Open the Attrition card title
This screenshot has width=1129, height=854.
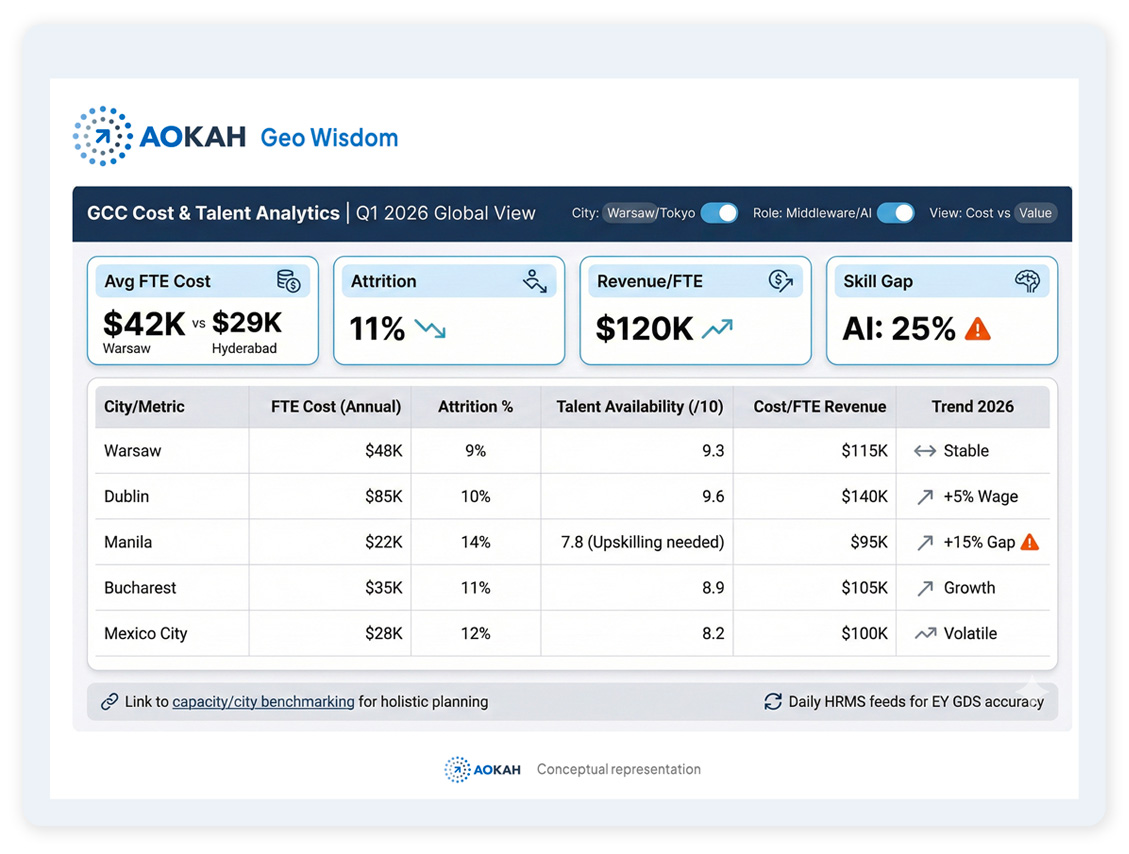click(384, 282)
